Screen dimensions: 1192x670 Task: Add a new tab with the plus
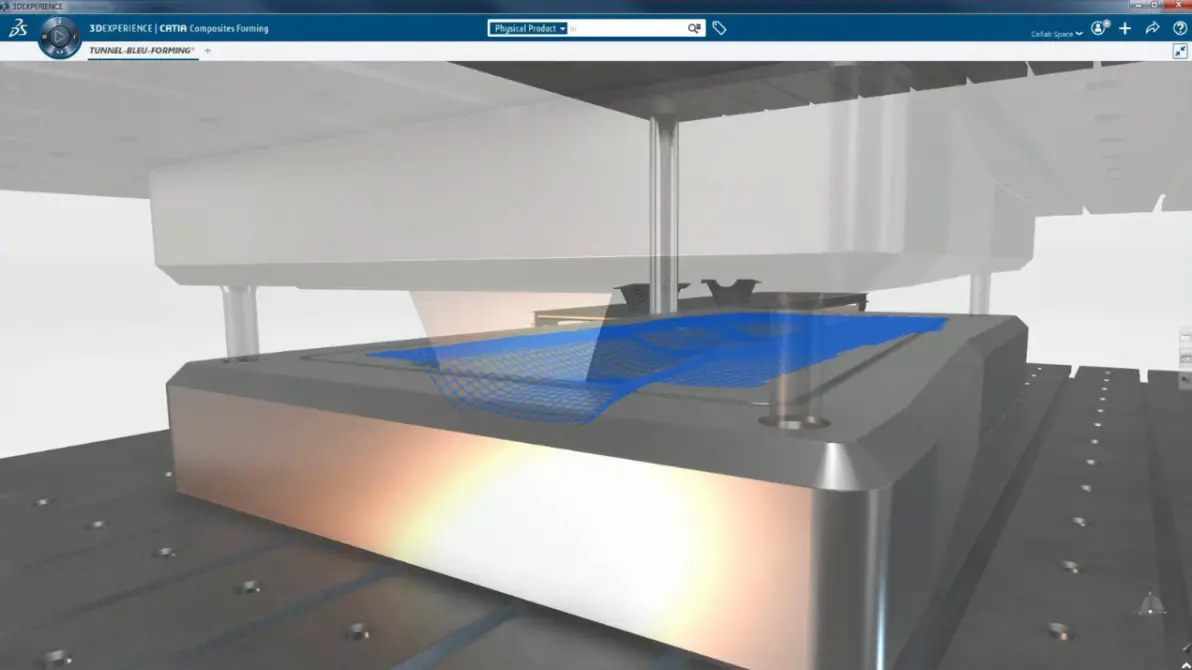coord(208,51)
